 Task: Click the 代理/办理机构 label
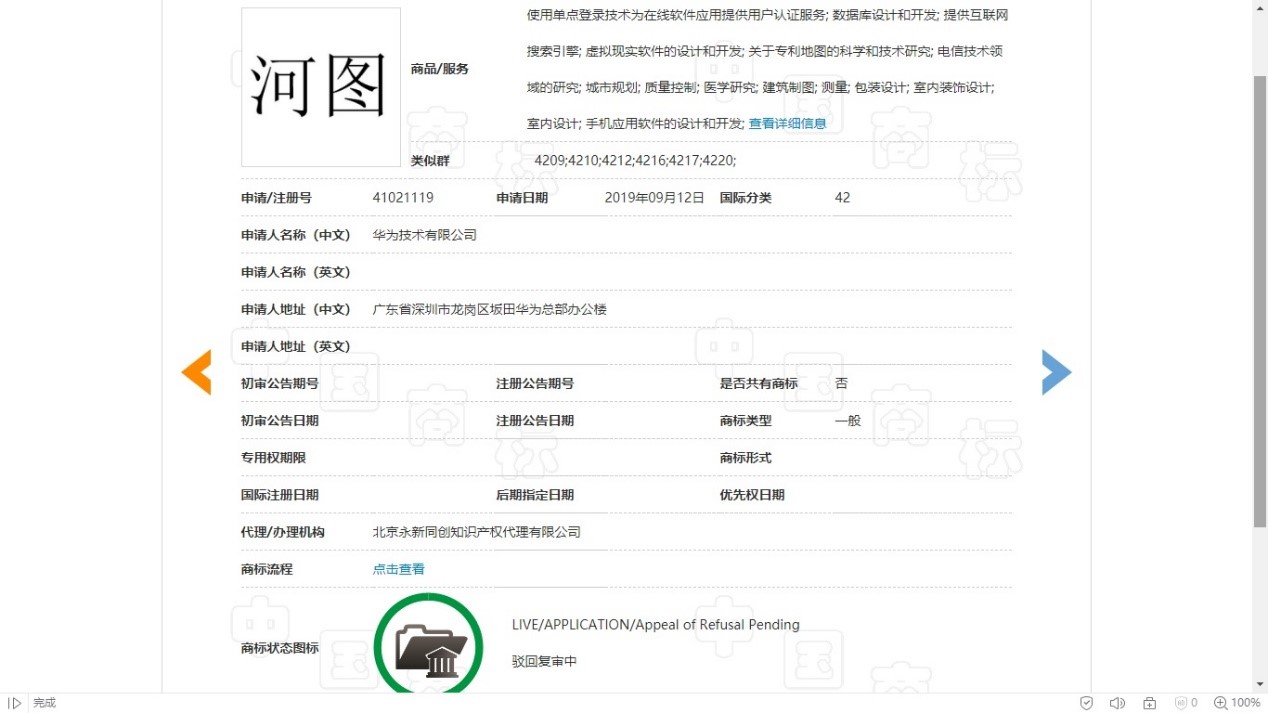click(x=283, y=532)
